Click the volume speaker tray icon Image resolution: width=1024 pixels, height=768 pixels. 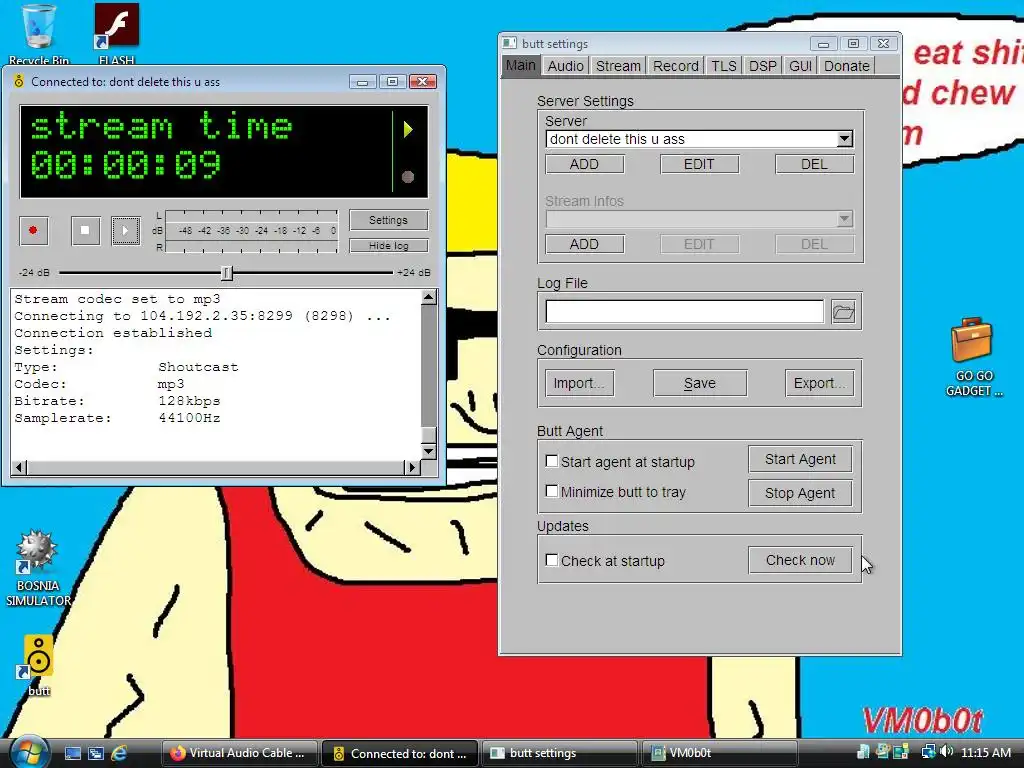tap(947, 752)
